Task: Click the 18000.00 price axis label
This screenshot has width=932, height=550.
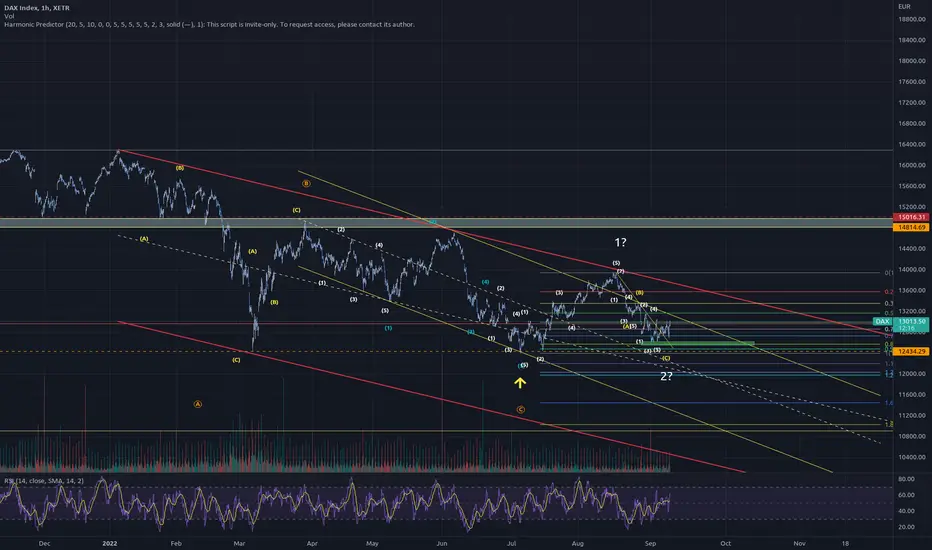Action: [912, 61]
